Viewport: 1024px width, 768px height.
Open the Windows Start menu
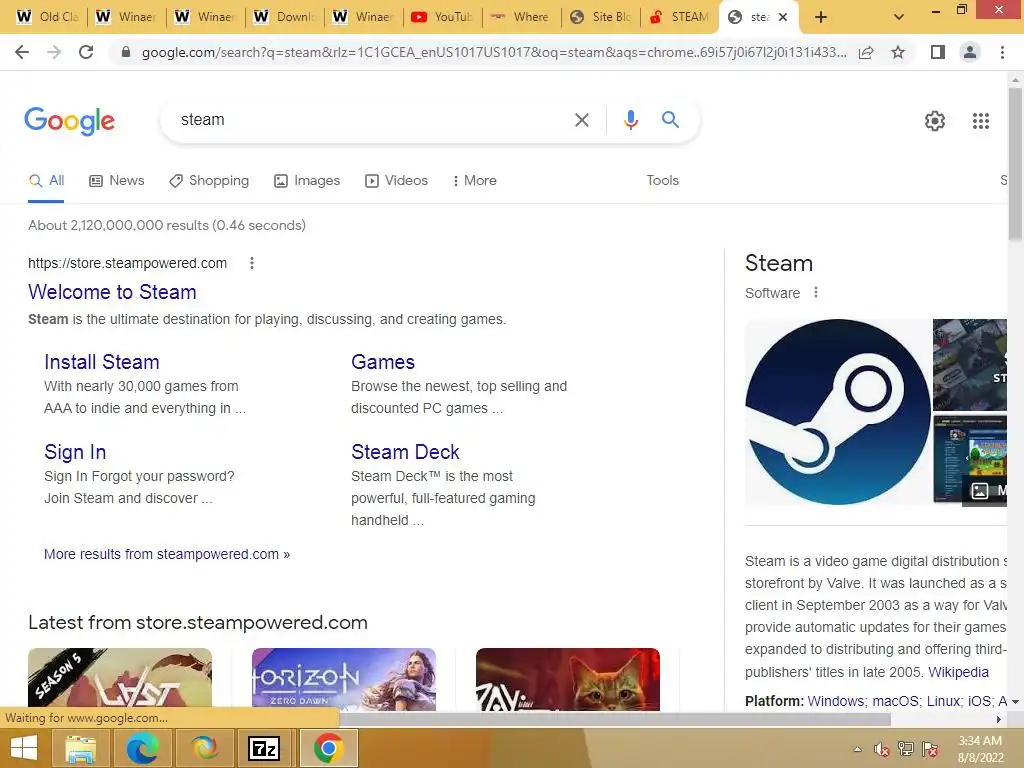pyautogui.click(x=24, y=748)
